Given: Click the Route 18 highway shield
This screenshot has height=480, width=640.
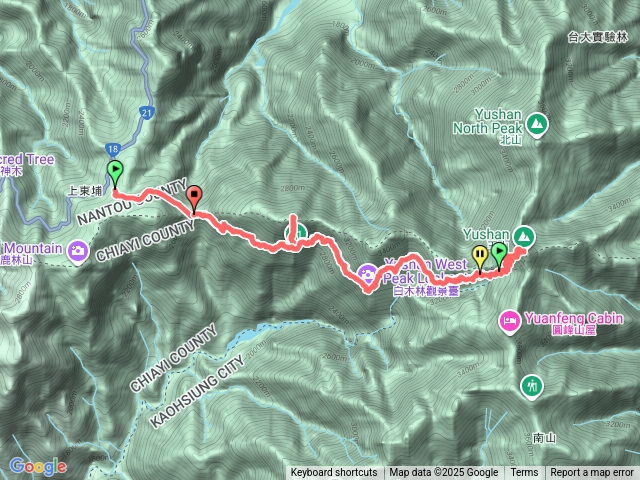Looking at the screenshot, I should point(112,149).
